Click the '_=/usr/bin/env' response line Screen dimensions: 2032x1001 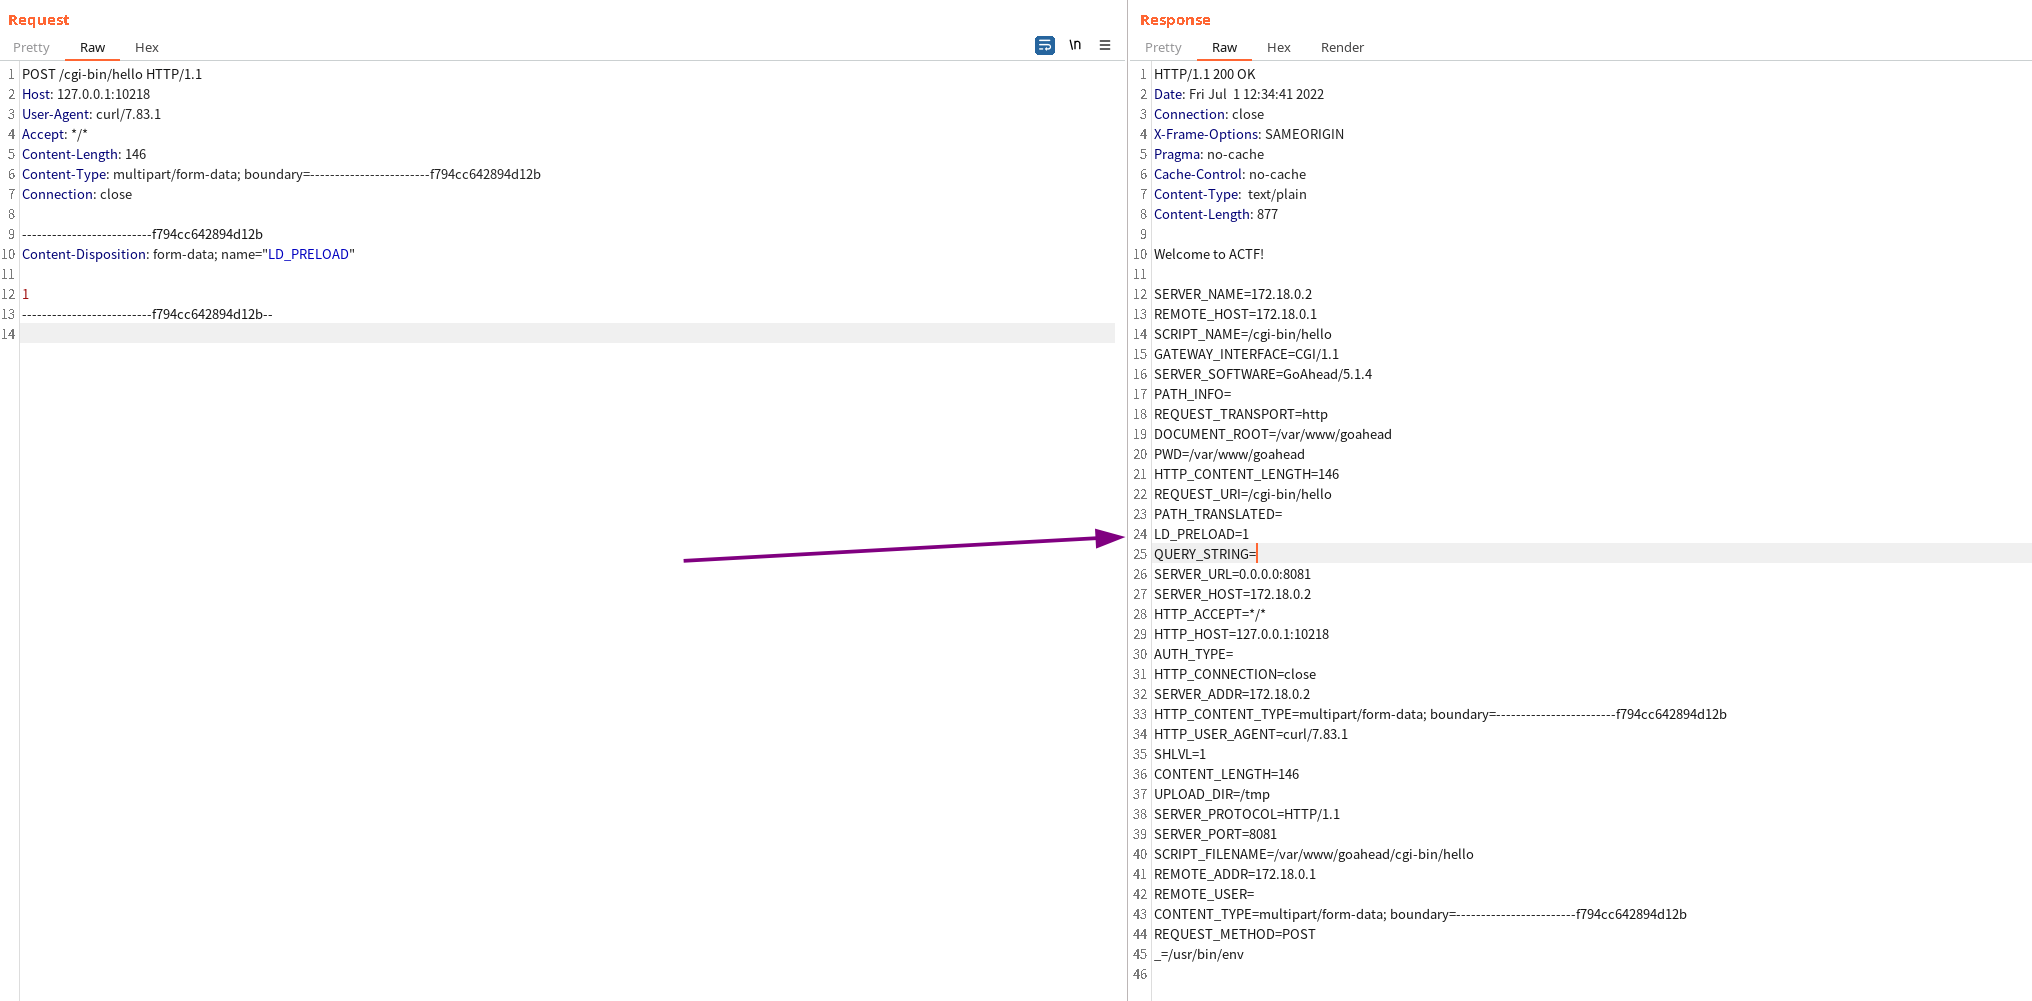click(x=1199, y=954)
